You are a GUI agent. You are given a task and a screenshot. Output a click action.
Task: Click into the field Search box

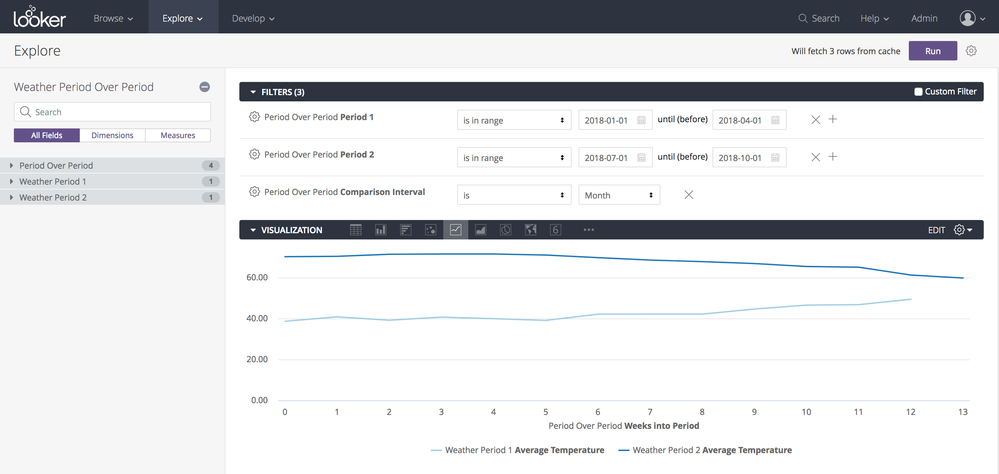pyautogui.click(x=112, y=111)
